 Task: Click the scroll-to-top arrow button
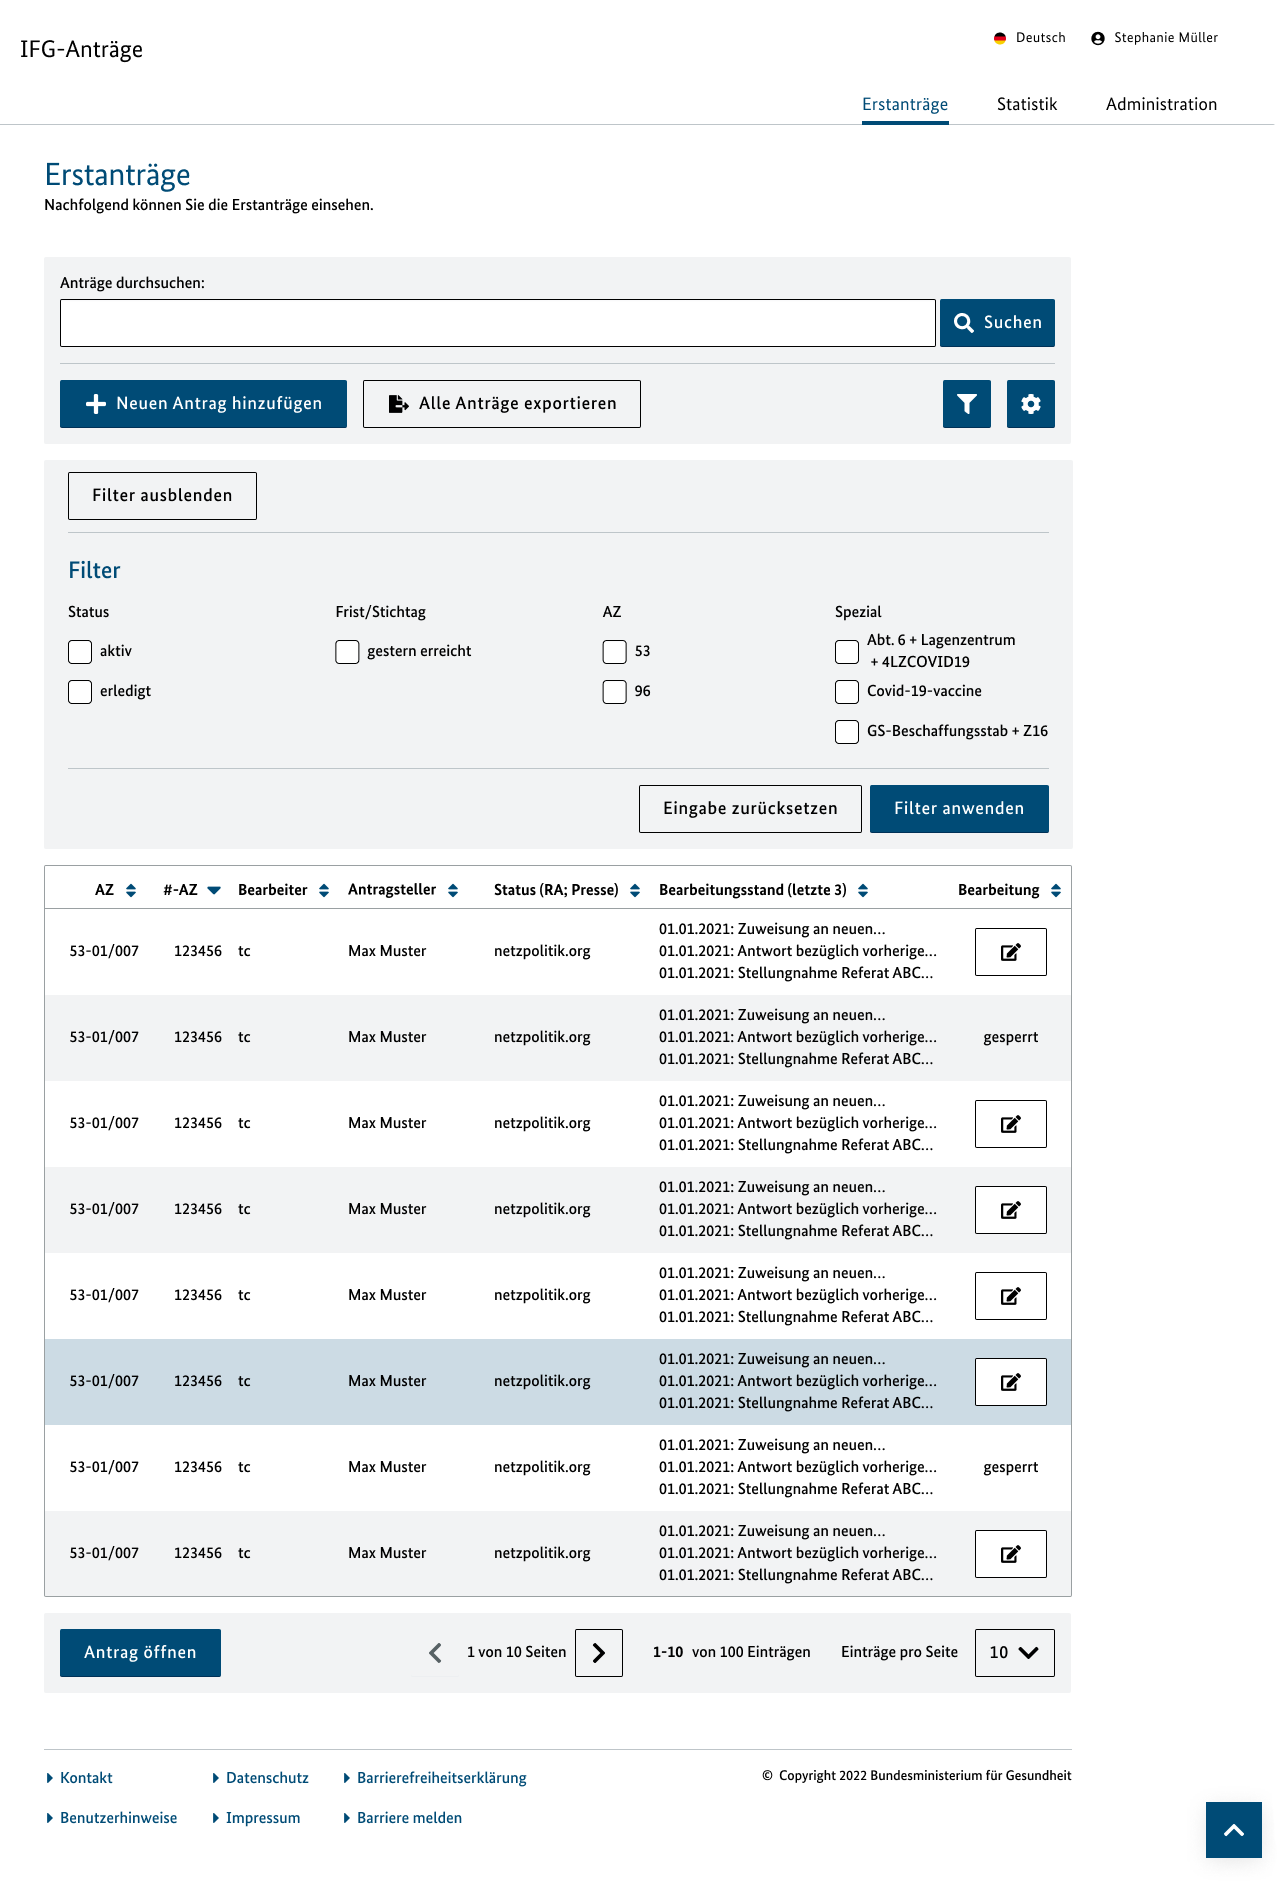coord(1233,1830)
